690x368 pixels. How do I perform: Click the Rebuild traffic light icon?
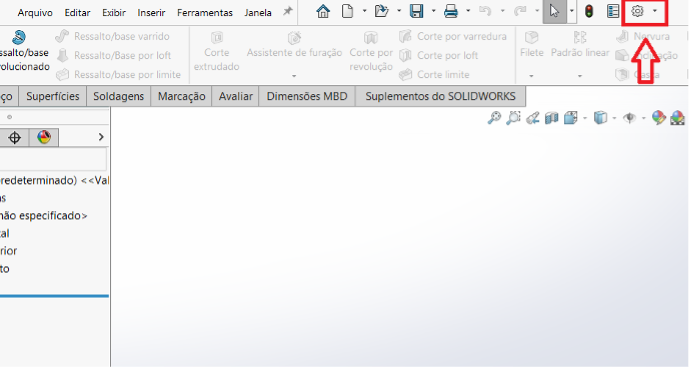589,11
